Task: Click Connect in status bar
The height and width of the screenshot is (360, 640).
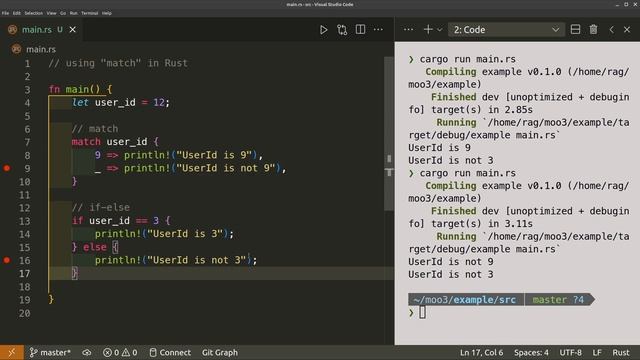Action: coord(170,352)
